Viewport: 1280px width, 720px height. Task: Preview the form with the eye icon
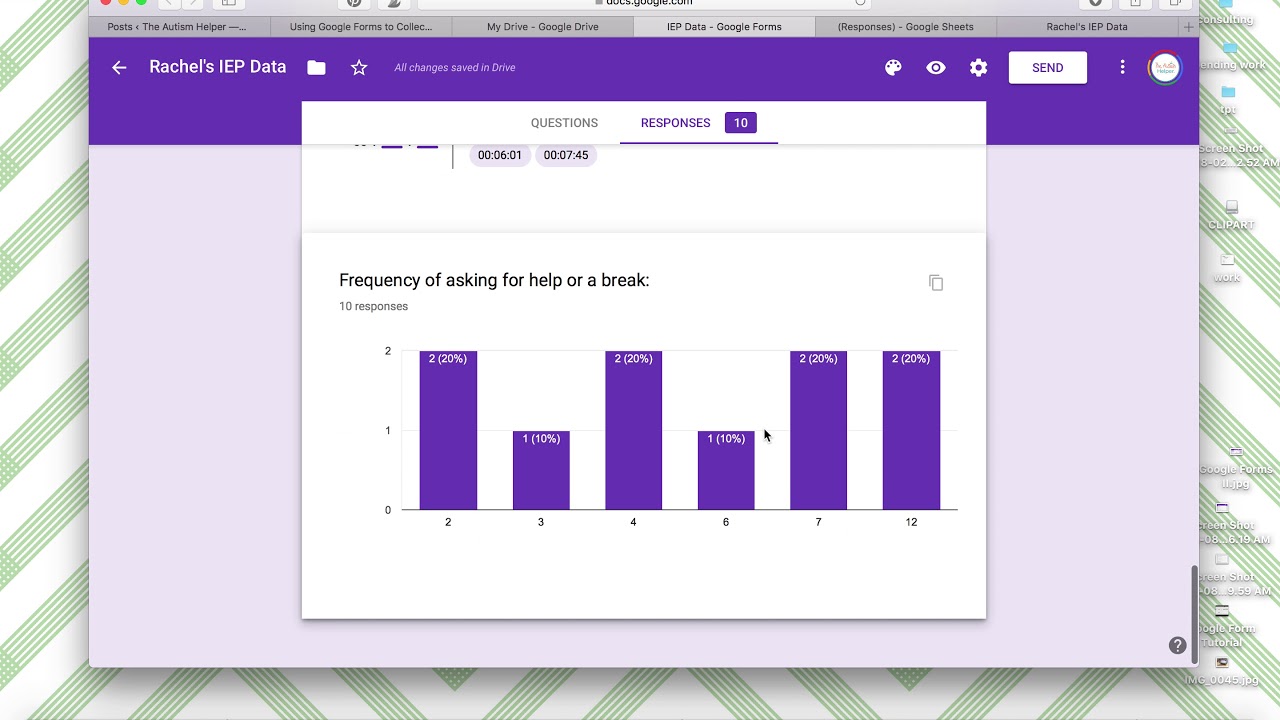pyautogui.click(x=936, y=67)
